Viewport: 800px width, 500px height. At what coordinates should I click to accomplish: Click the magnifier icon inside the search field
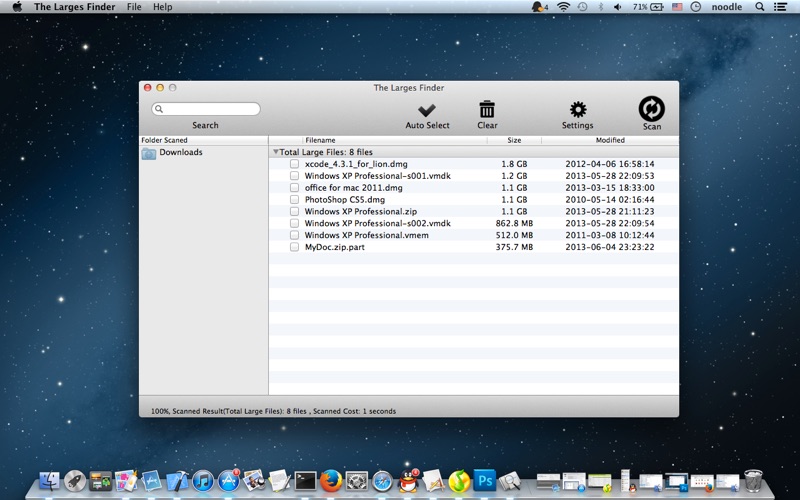[x=159, y=109]
